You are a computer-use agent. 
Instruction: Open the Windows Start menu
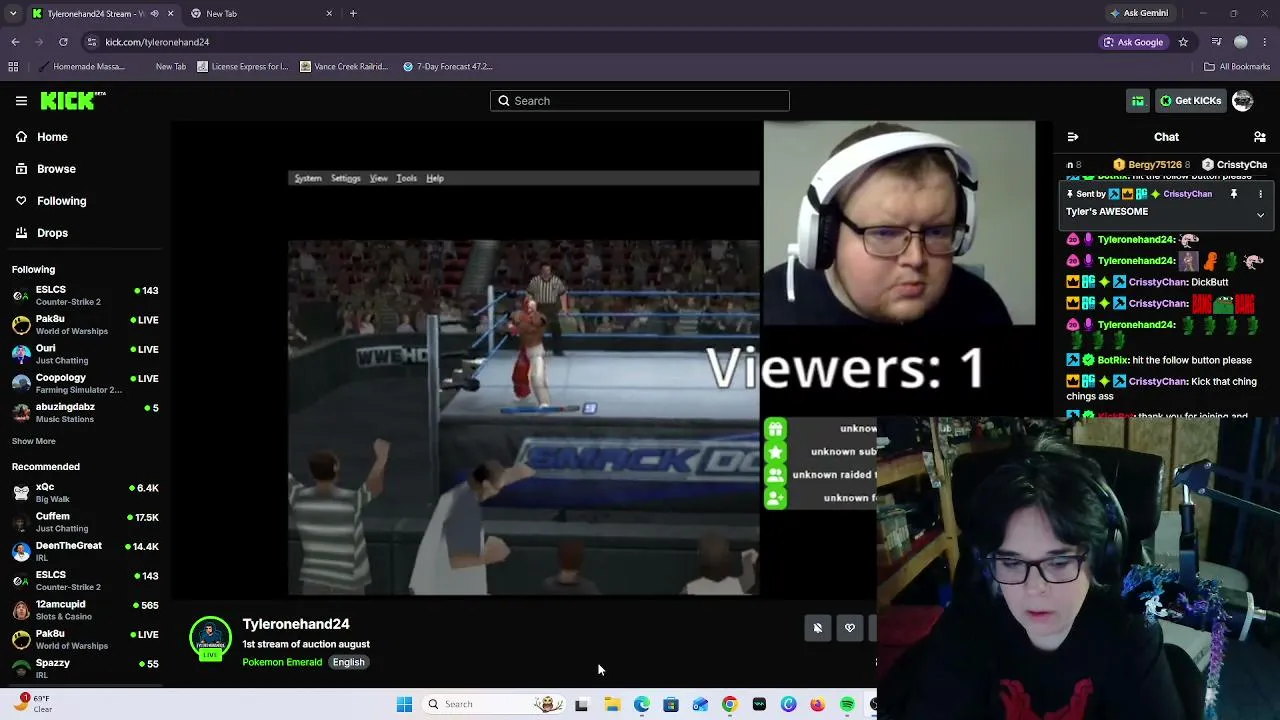point(404,705)
